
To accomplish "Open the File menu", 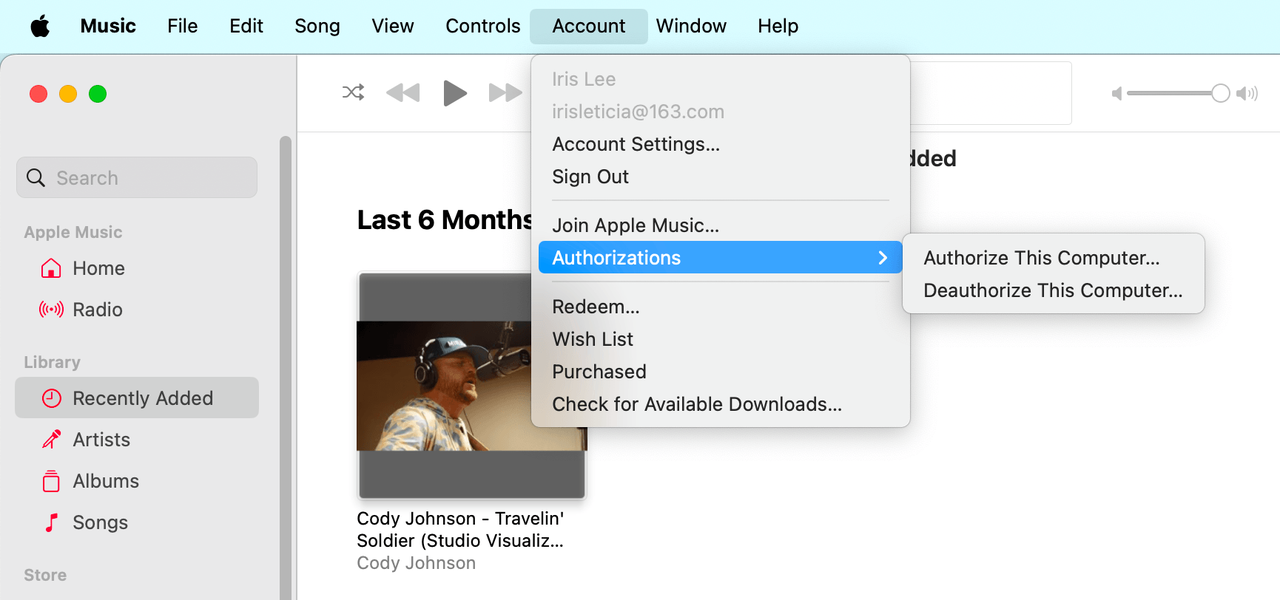I will coord(182,26).
